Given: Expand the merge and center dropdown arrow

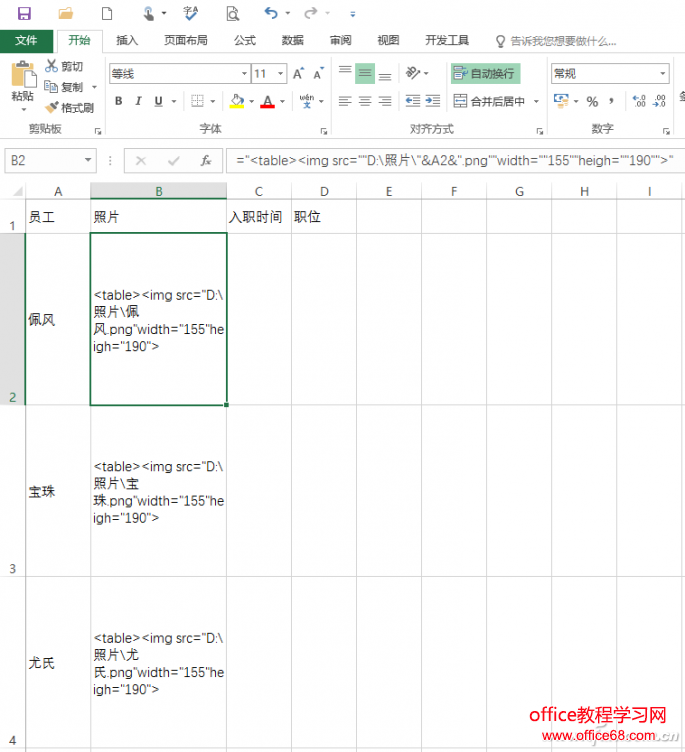Looking at the screenshot, I should tap(536, 101).
